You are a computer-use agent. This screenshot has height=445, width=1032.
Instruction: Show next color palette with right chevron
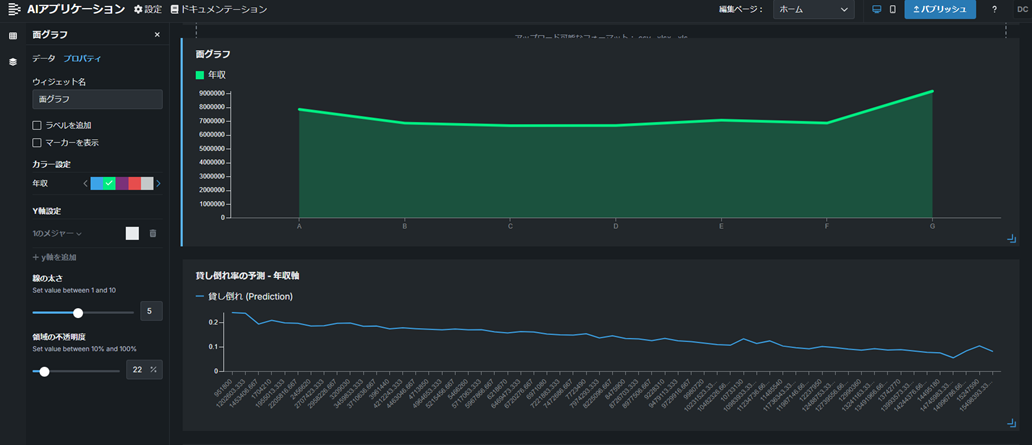pyautogui.click(x=158, y=184)
